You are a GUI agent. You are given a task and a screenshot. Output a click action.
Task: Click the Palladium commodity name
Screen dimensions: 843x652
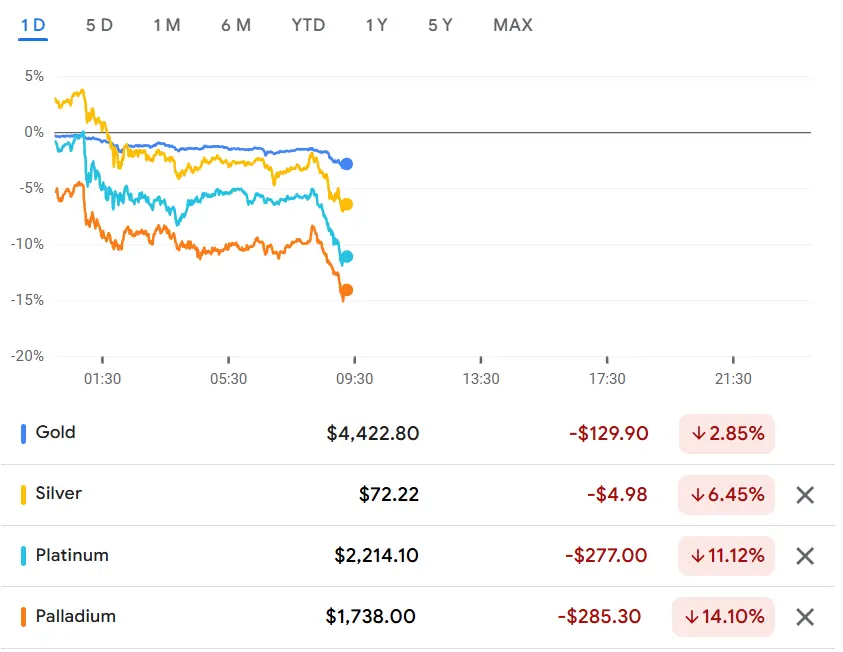[x=75, y=616]
